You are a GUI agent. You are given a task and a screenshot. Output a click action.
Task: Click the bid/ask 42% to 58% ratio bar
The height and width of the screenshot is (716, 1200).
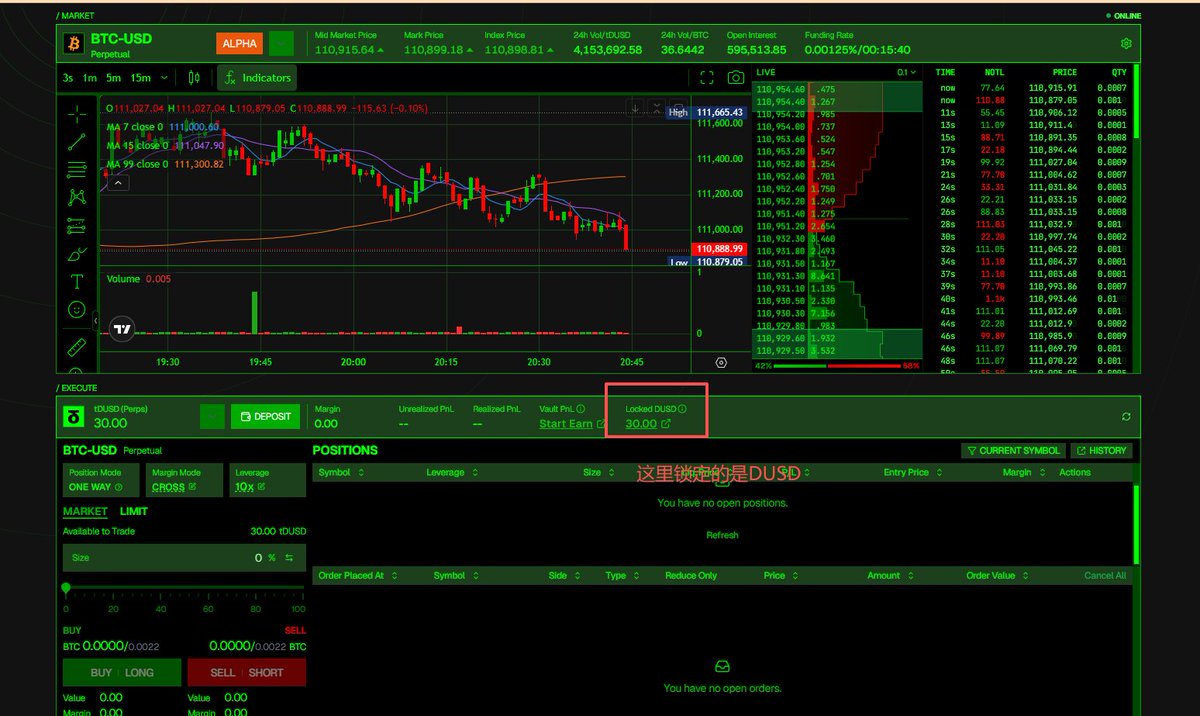[x=837, y=366]
